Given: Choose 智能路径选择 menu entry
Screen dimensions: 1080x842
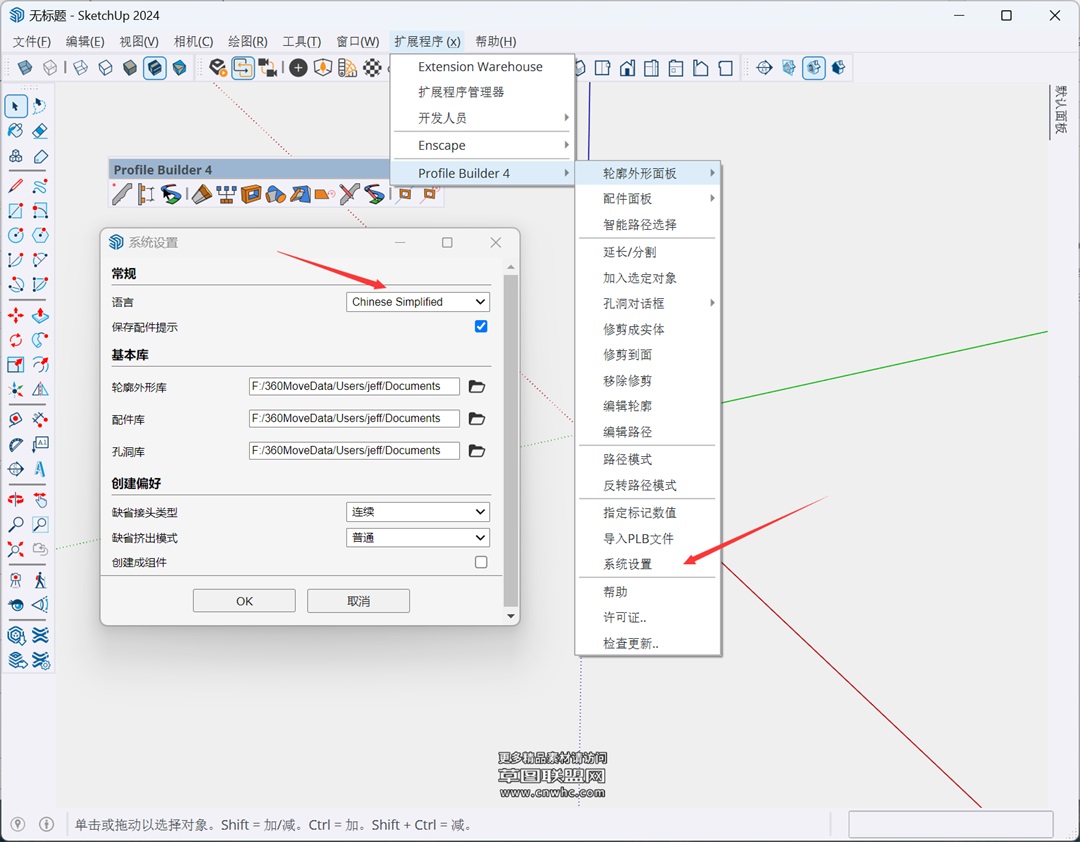Looking at the screenshot, I should (x=648, y=225).
